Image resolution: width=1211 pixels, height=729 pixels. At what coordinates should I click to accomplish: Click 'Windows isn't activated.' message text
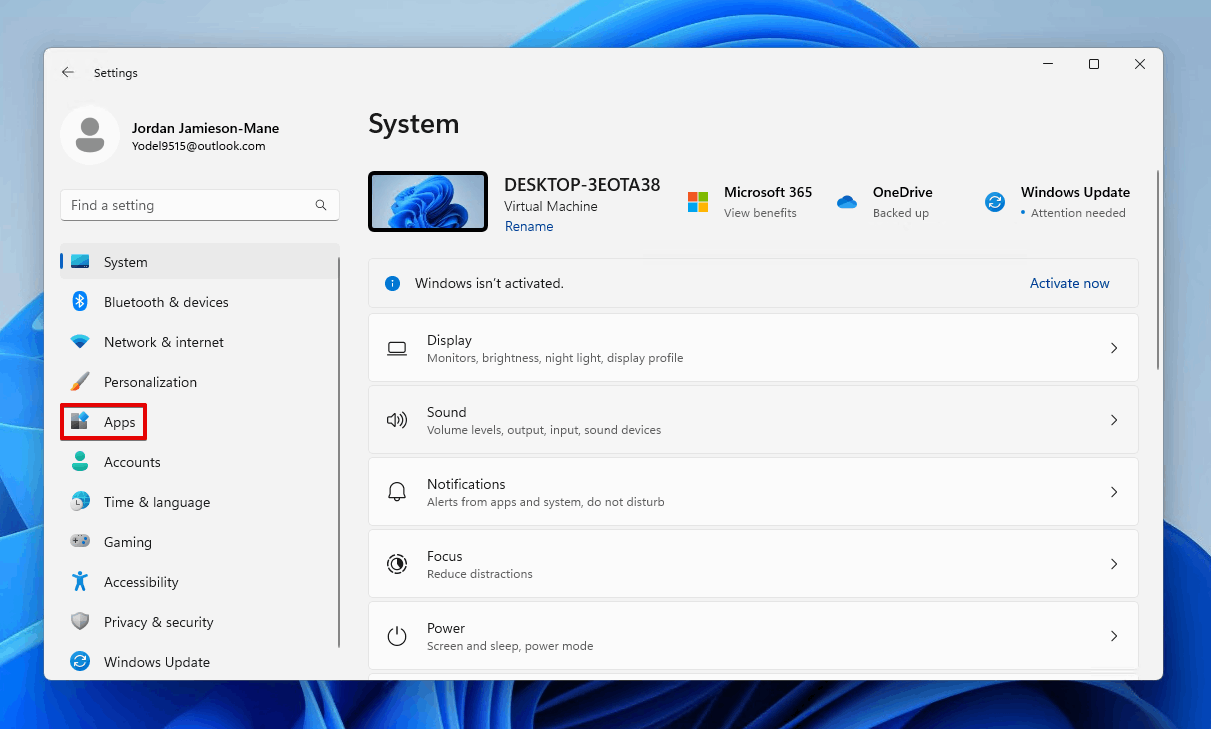490,283
